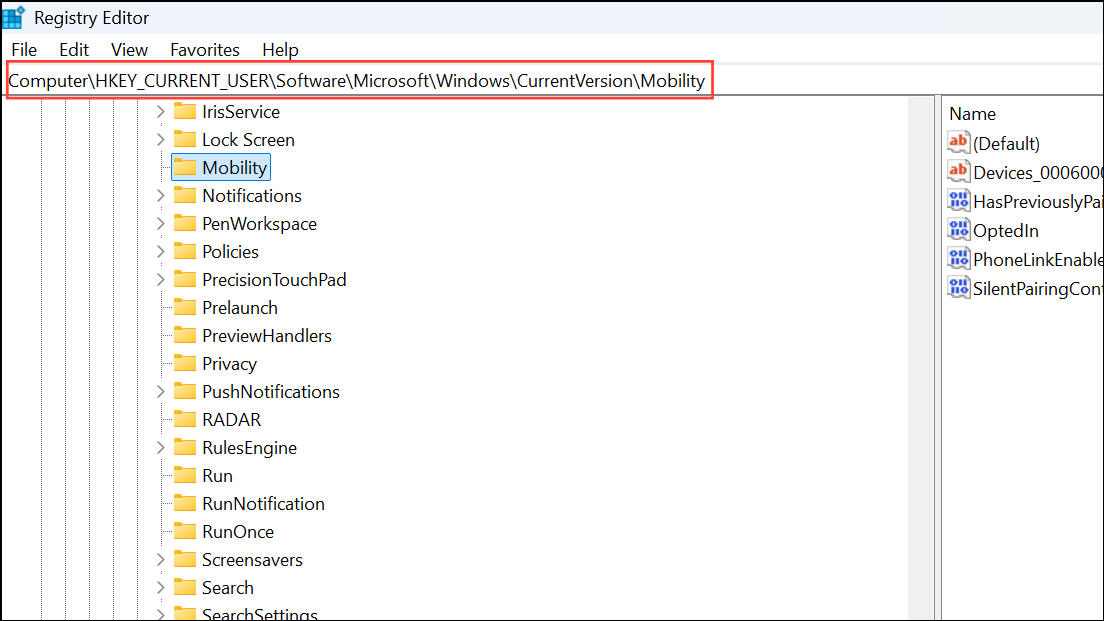Image resolution: width=1104 pixels, height=621 pixels.
Task: Click the PrecisionTouchPad folder icon
Action: click(x=184, y=280)
